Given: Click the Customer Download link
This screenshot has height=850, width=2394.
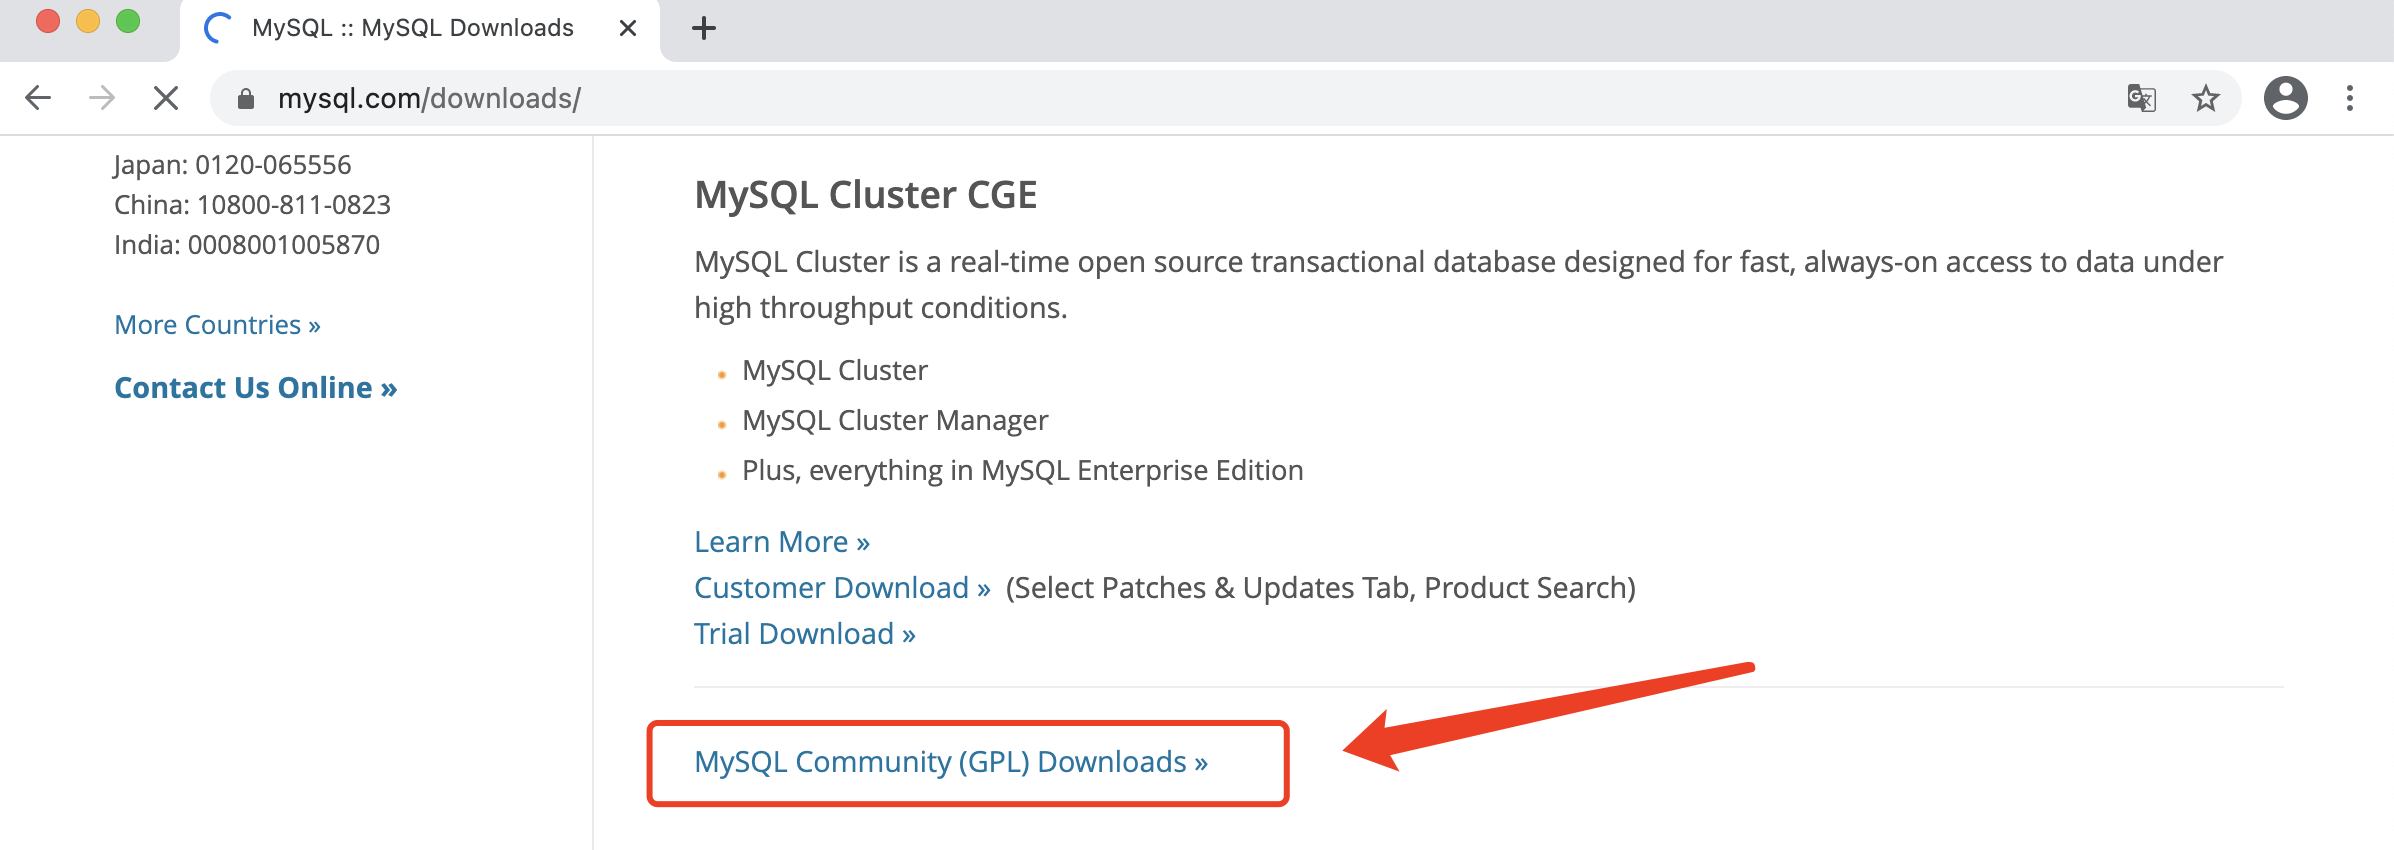Looking at the screenshot, I should (x=842, y=588).
